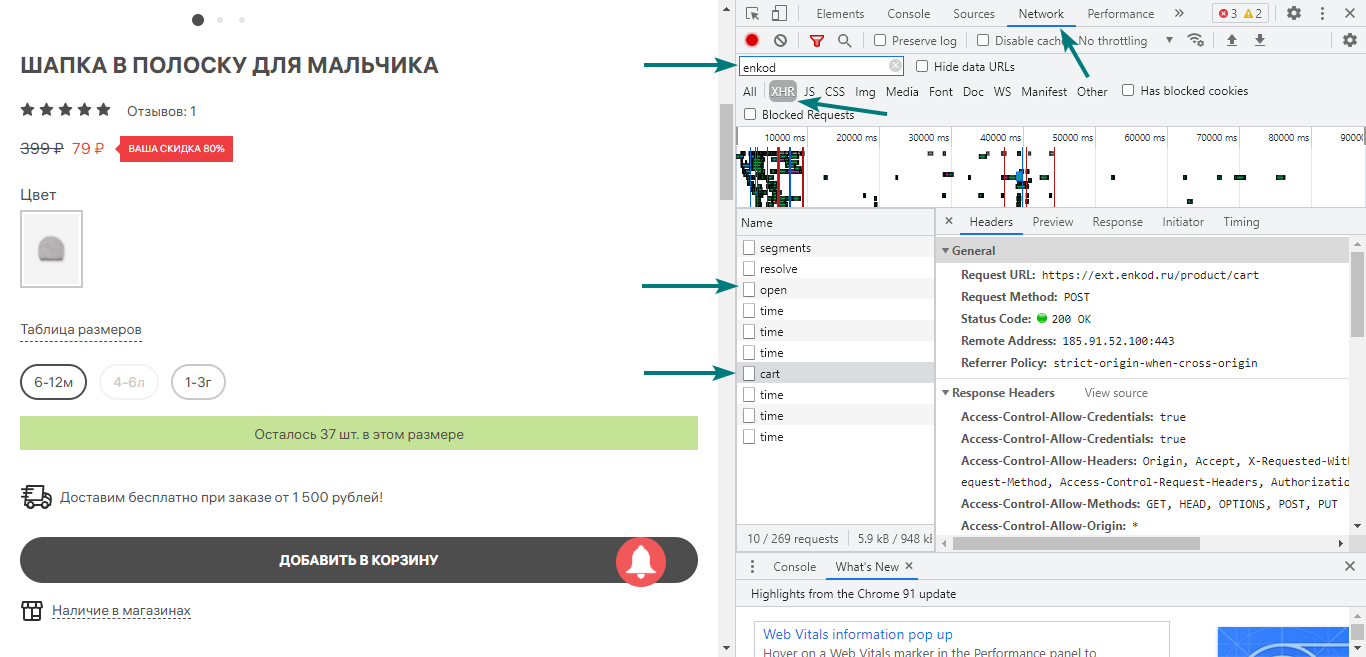The height and width of the screenshot is (657, 1366).
Task: Close the What's New tab
Action: pyautogui.click(x=909, y=566)
